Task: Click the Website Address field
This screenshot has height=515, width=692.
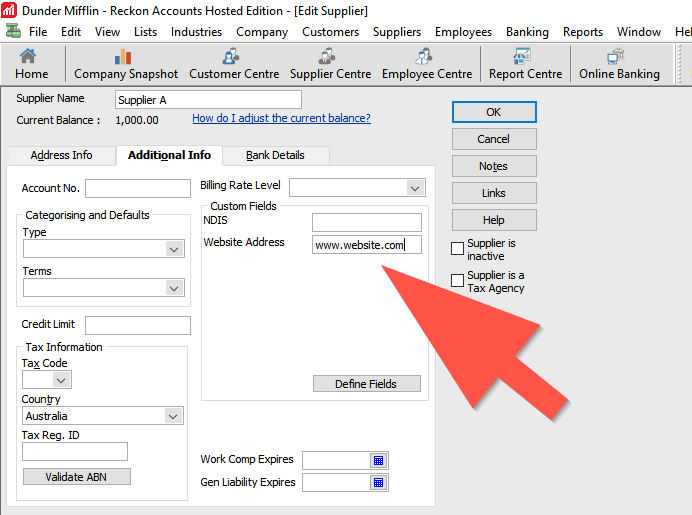Action: (x=366, y=245)
